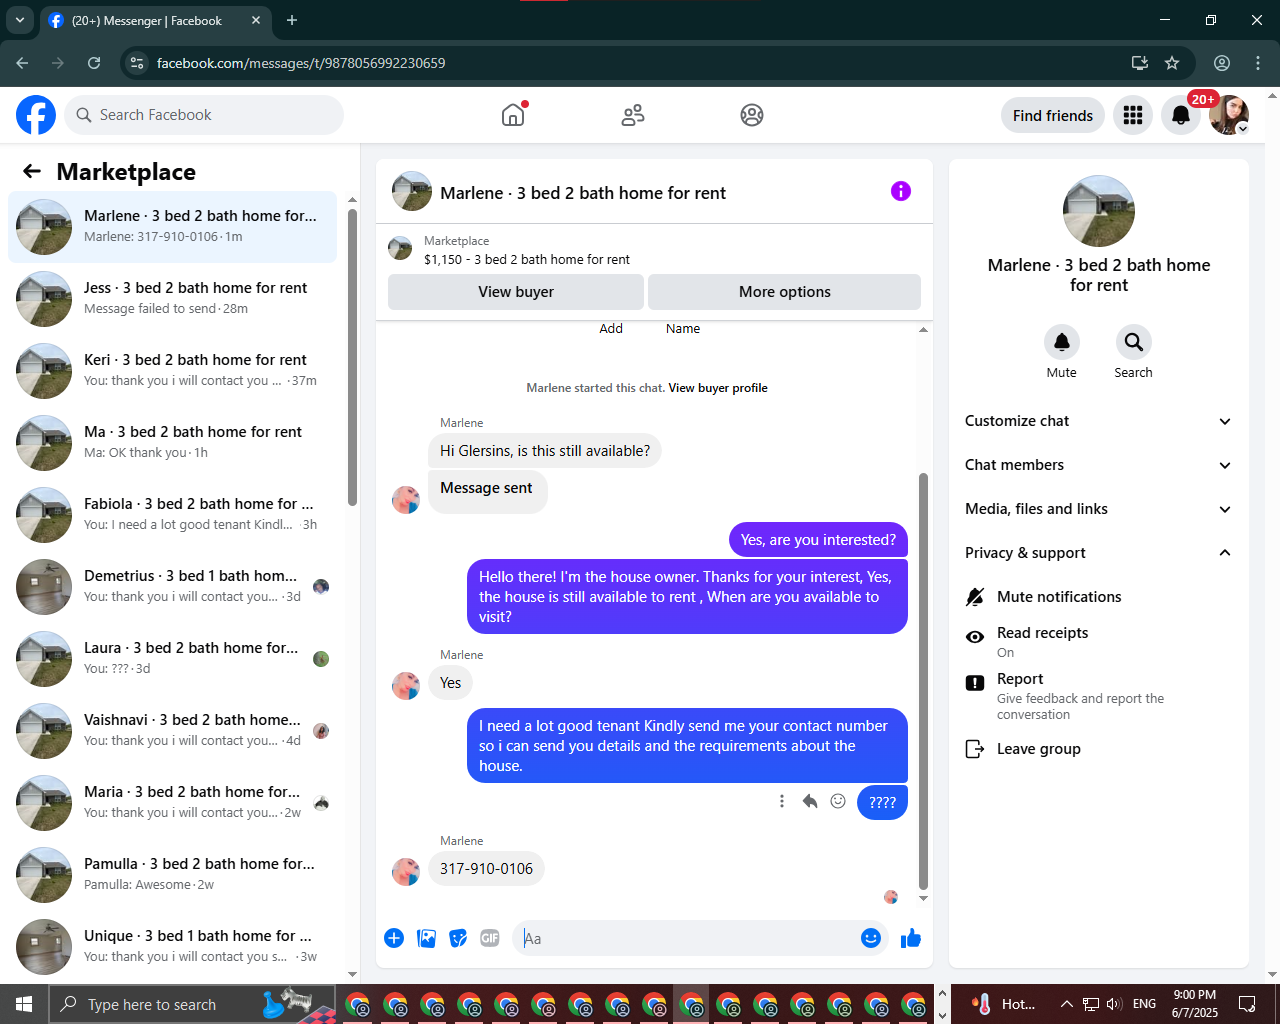
Task: Attach a photo with the image icon
Action: click(x=426, y=938)
